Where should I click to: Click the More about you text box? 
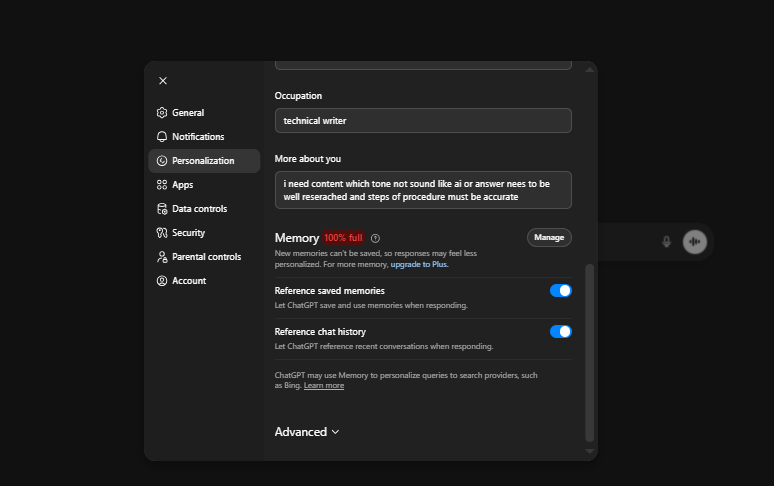(423, 190)
